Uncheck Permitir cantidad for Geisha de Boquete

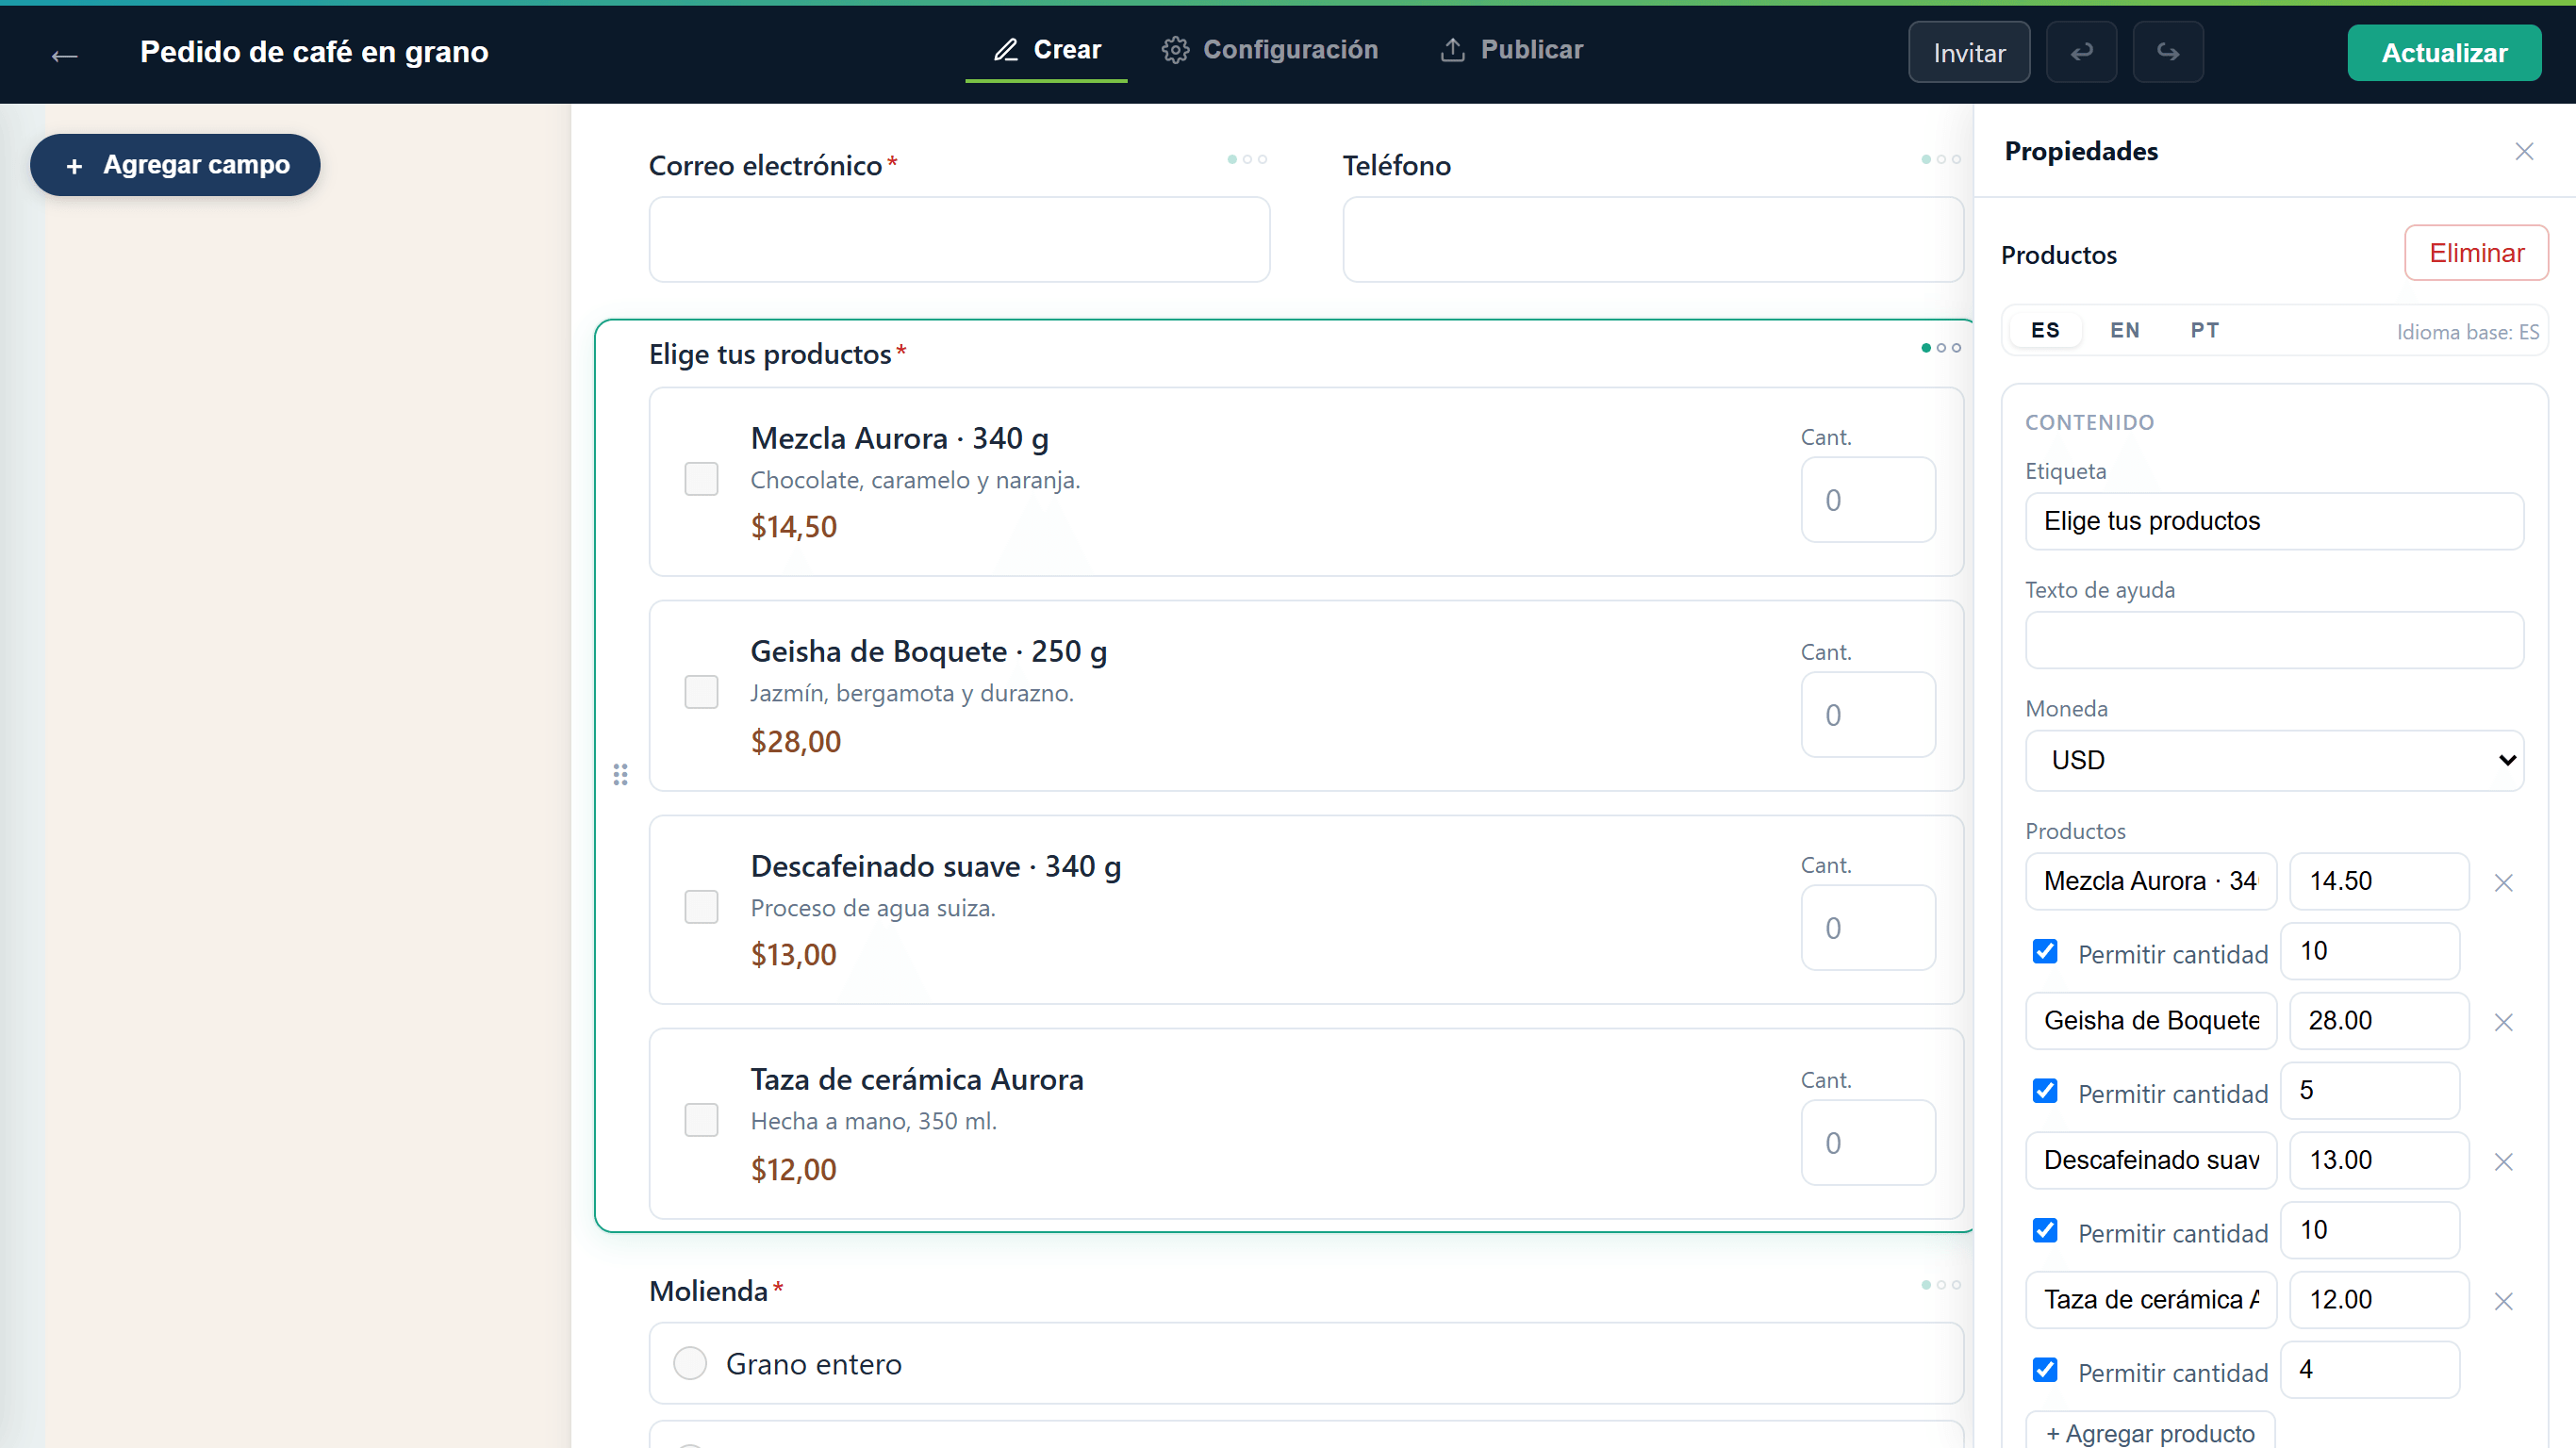(2044, 1090)
